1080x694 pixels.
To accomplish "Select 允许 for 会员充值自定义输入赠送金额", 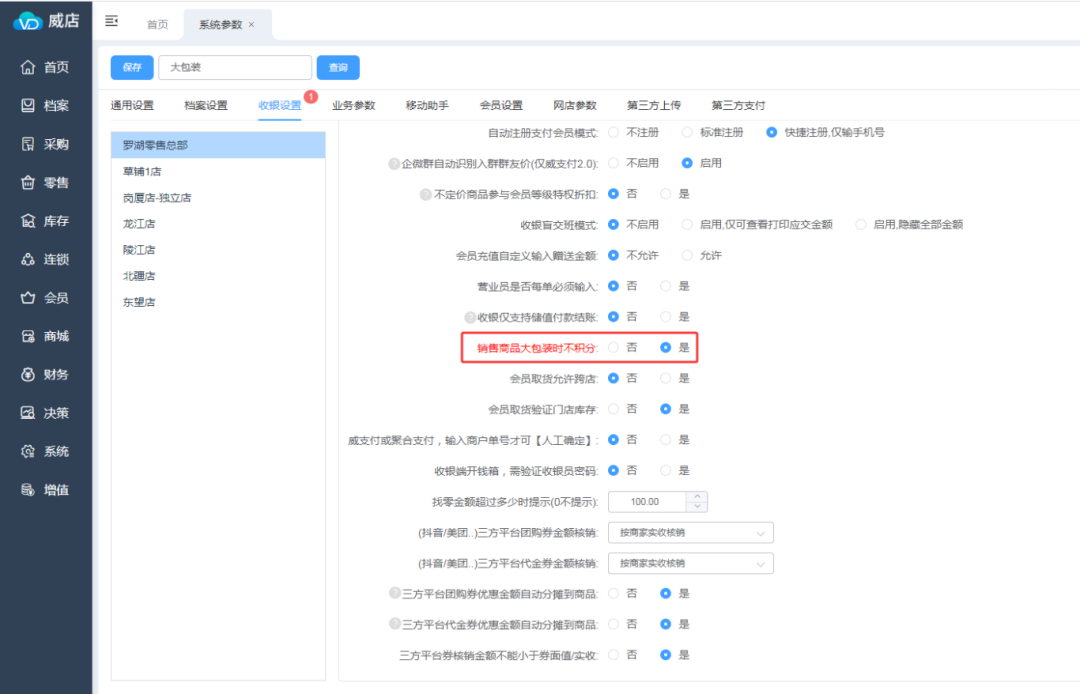I will (687, 255).
